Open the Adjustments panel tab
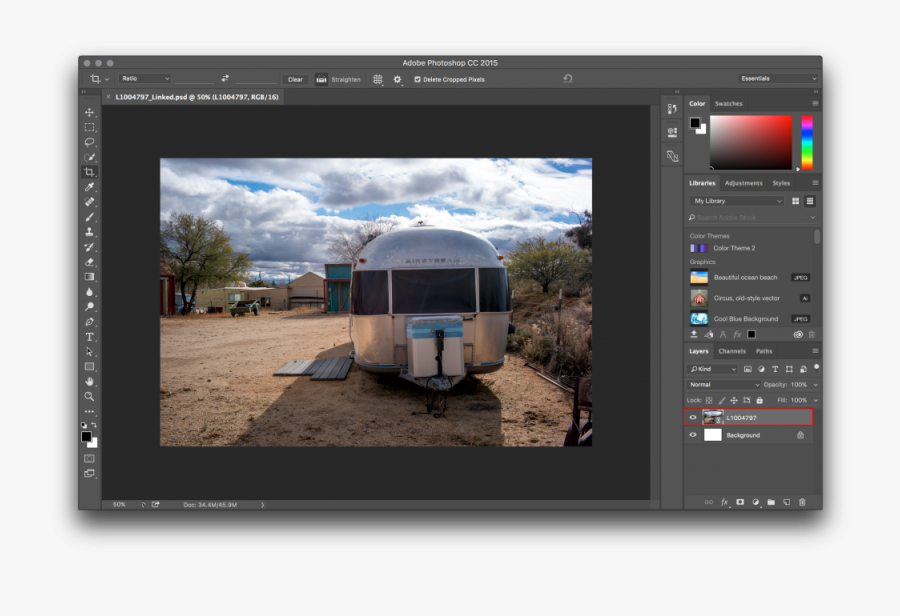 [743, 183]
